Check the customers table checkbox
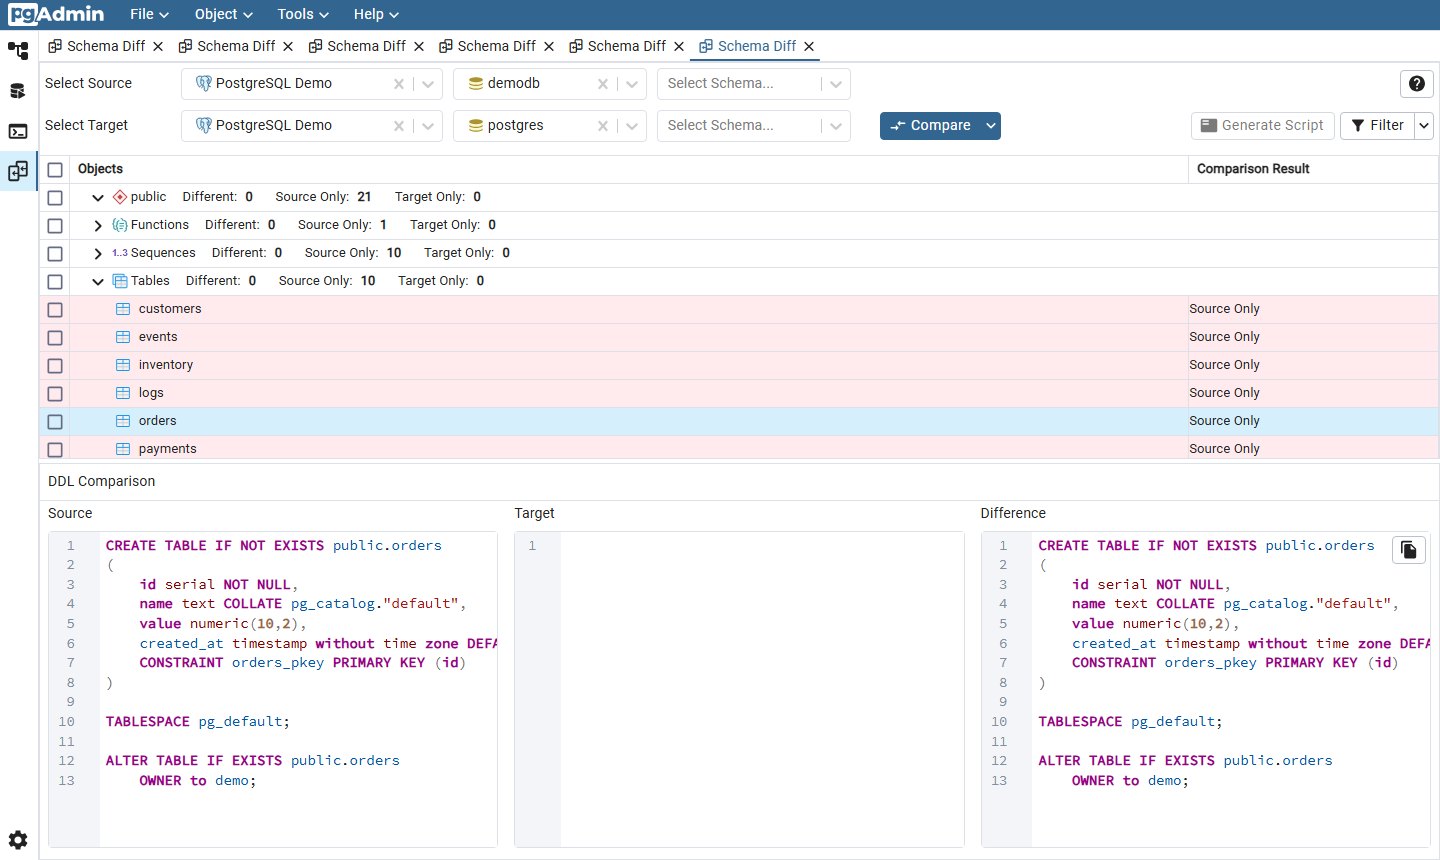Viewport: 1440px width, 860px height. [x=55, y=310]
